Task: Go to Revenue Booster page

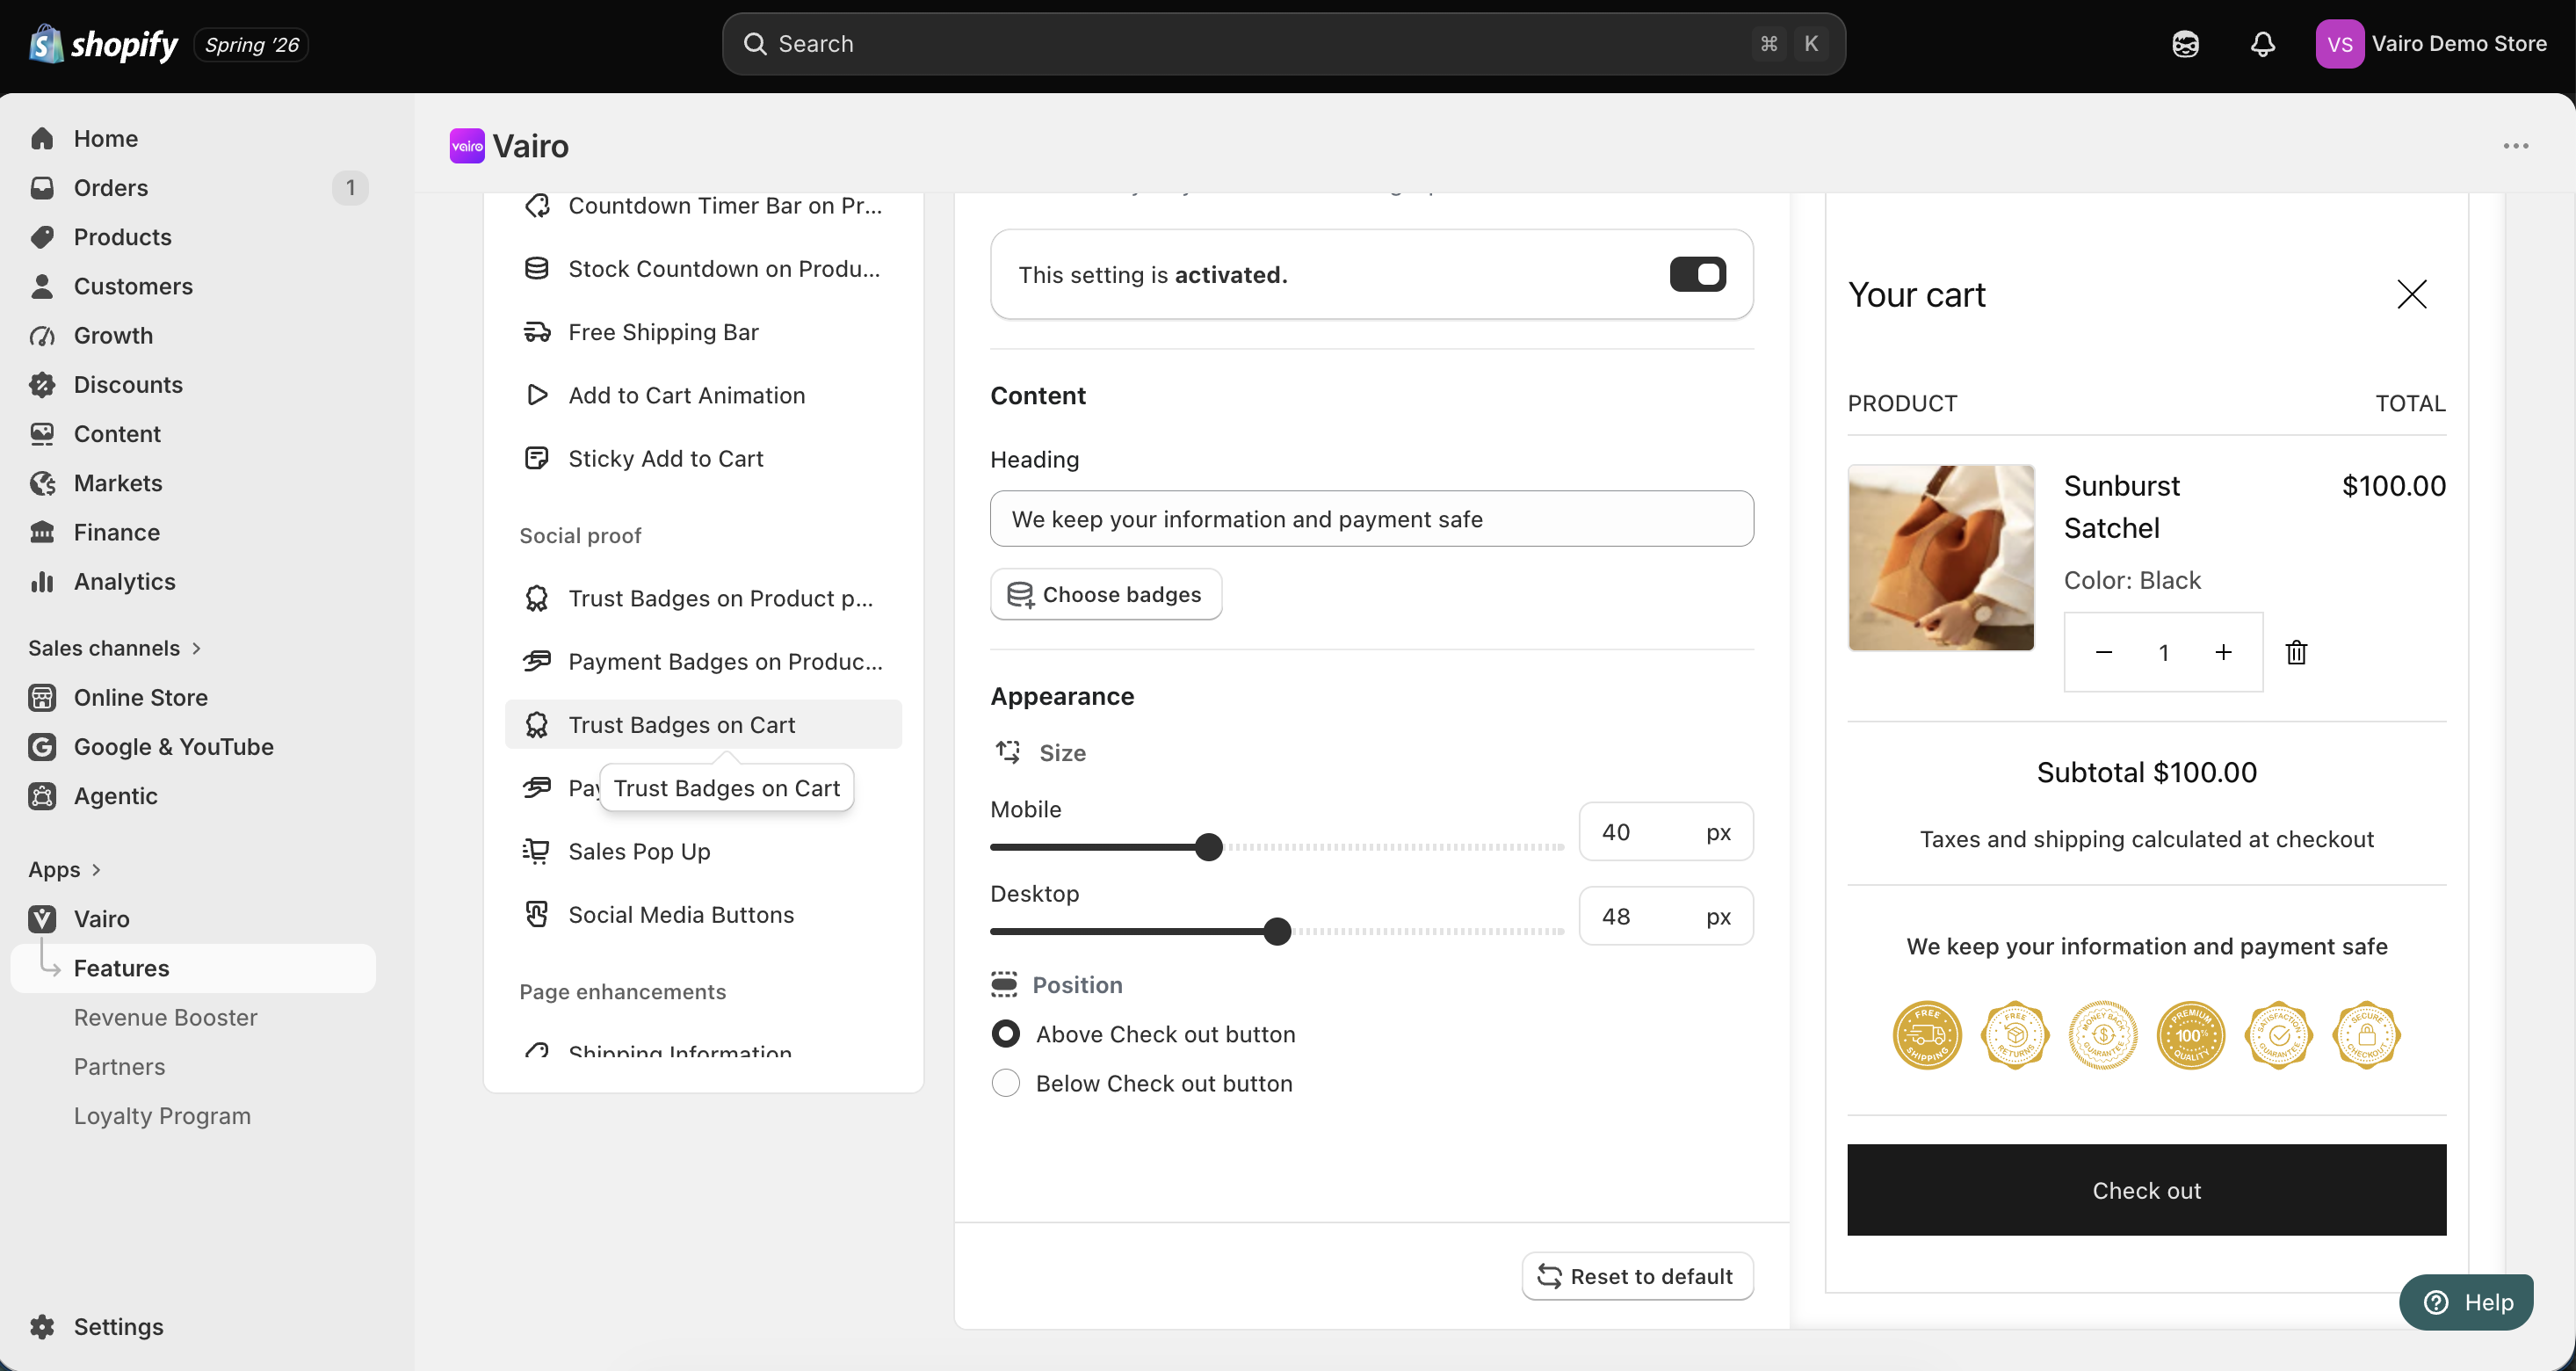Action: click(166, 1017)
